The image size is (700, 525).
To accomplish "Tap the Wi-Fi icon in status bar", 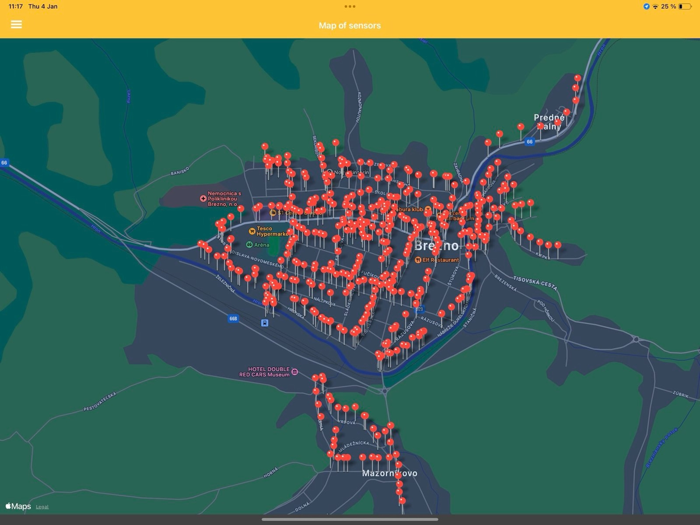I will pyautogui.click(x=655, y=6).
